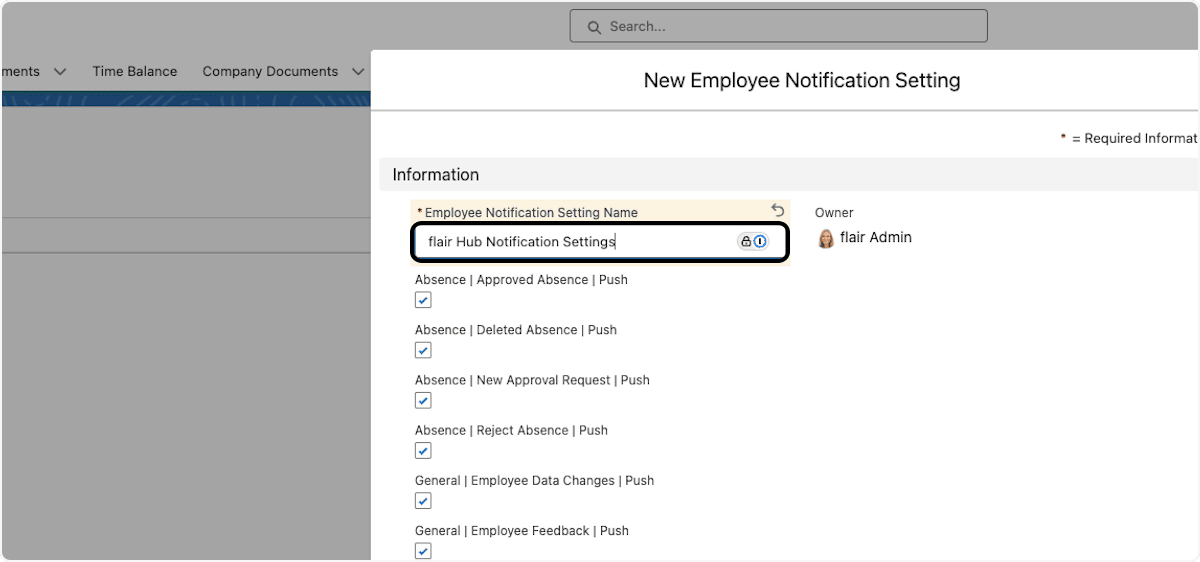Open the Company Documents tab
This screenshot has width=1200, height=562.
[x=270, y=72]
